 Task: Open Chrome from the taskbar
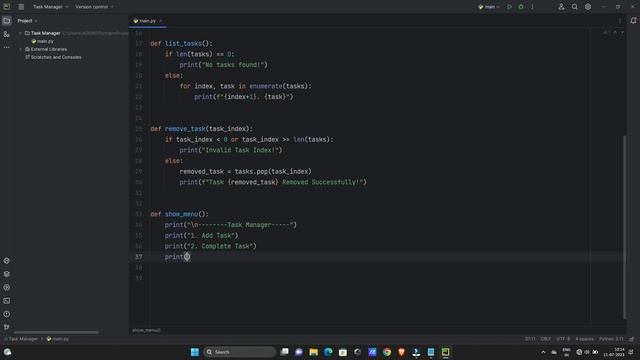387,352
